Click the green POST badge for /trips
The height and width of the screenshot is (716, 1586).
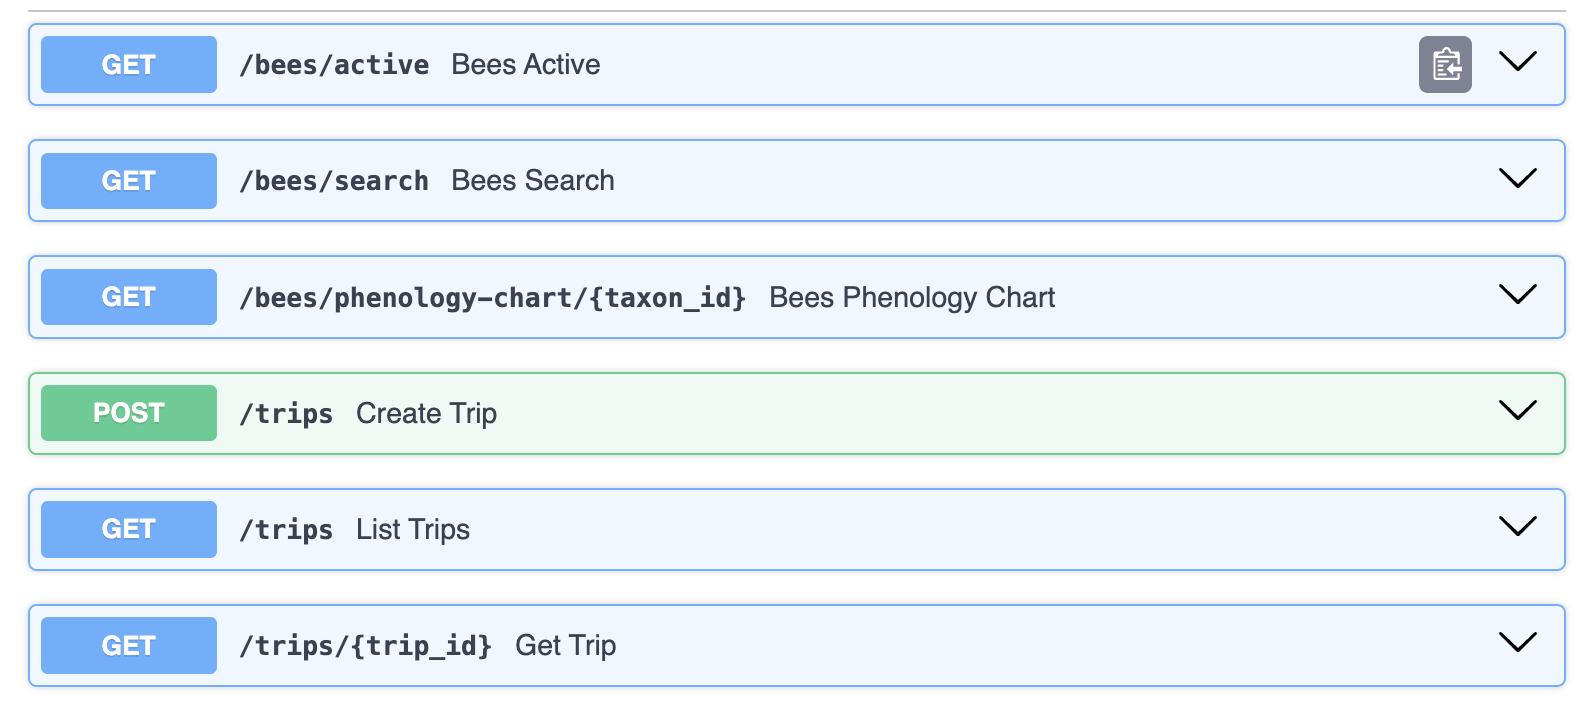[128, 413]
